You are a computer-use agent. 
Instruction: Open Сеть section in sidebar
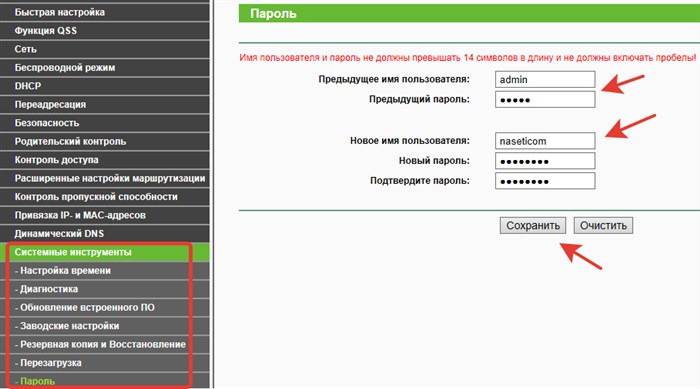(x=104, y=49)
